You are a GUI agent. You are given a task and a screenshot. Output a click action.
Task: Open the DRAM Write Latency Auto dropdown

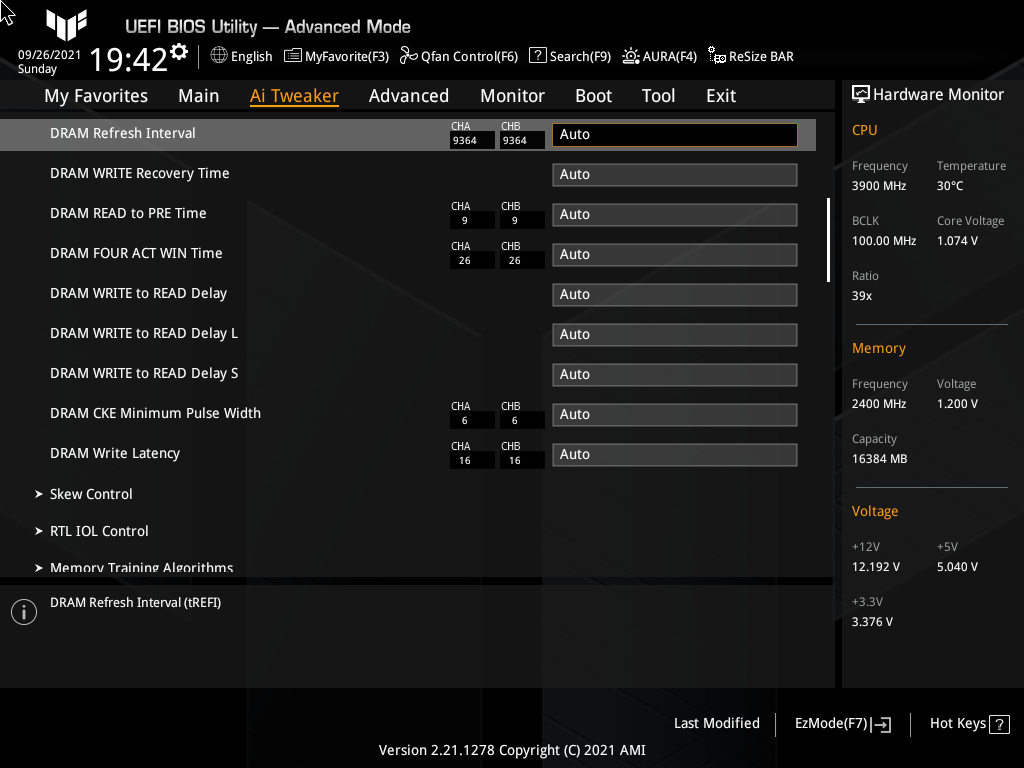[674, 454]
